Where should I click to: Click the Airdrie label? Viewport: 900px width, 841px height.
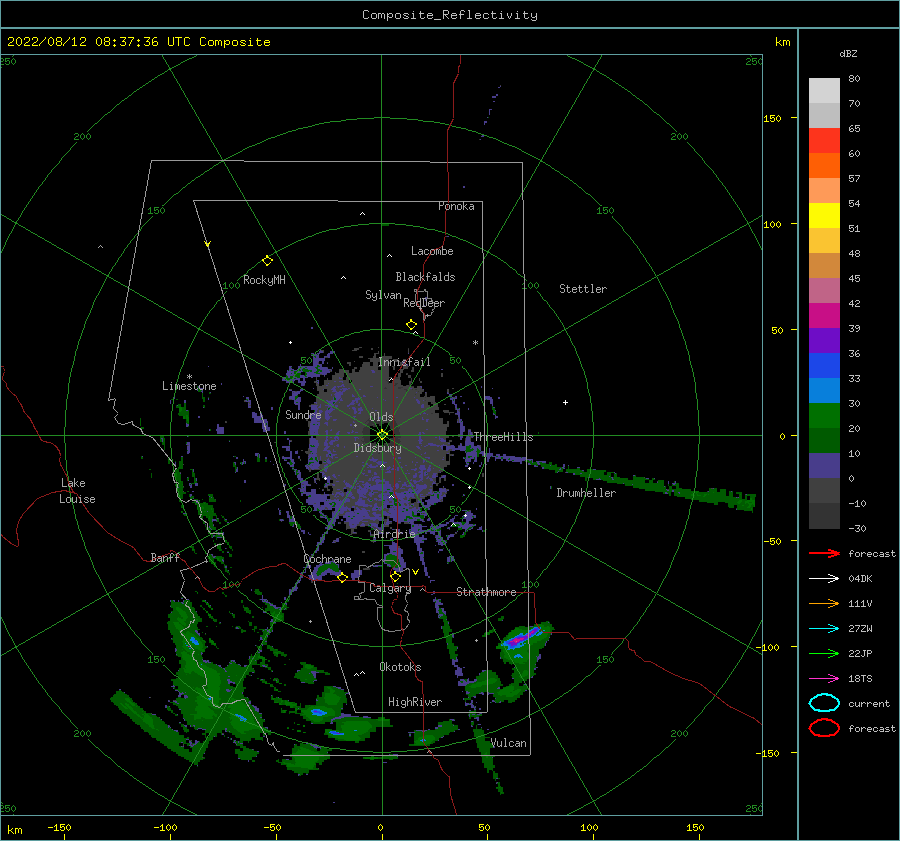[394, 534]
